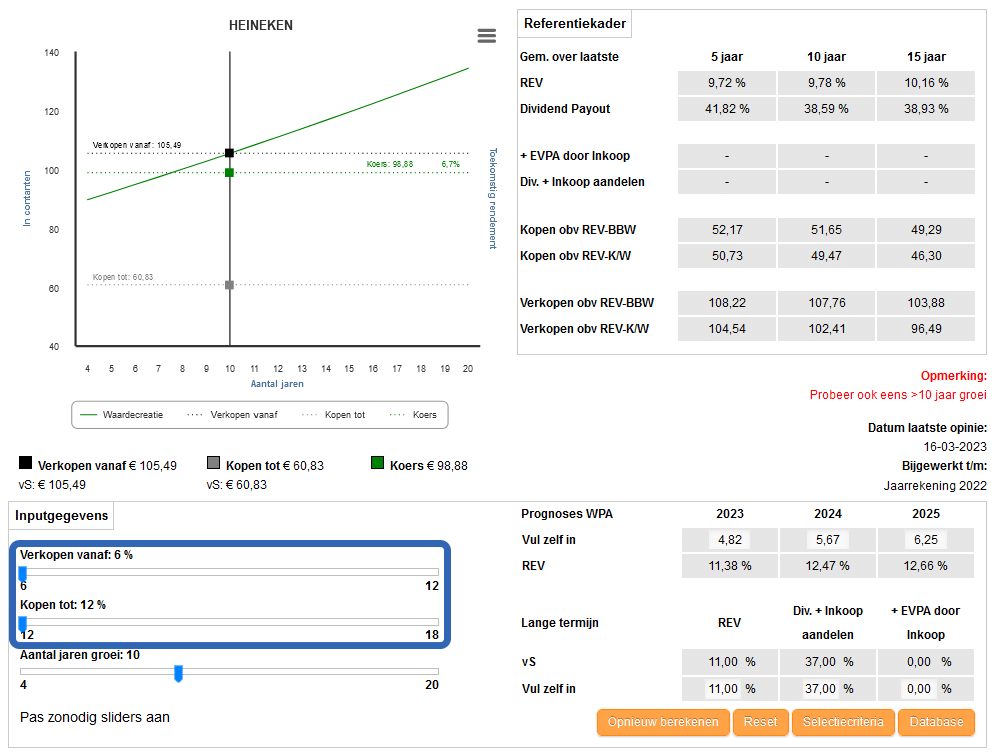
Task: Click the gray Kopen tot chart marker
Action: point(230,285)
